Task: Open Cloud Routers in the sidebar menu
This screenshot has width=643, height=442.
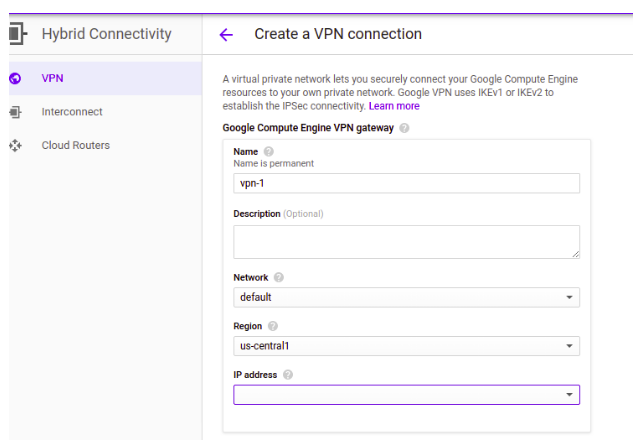Action: coord(105,145)
